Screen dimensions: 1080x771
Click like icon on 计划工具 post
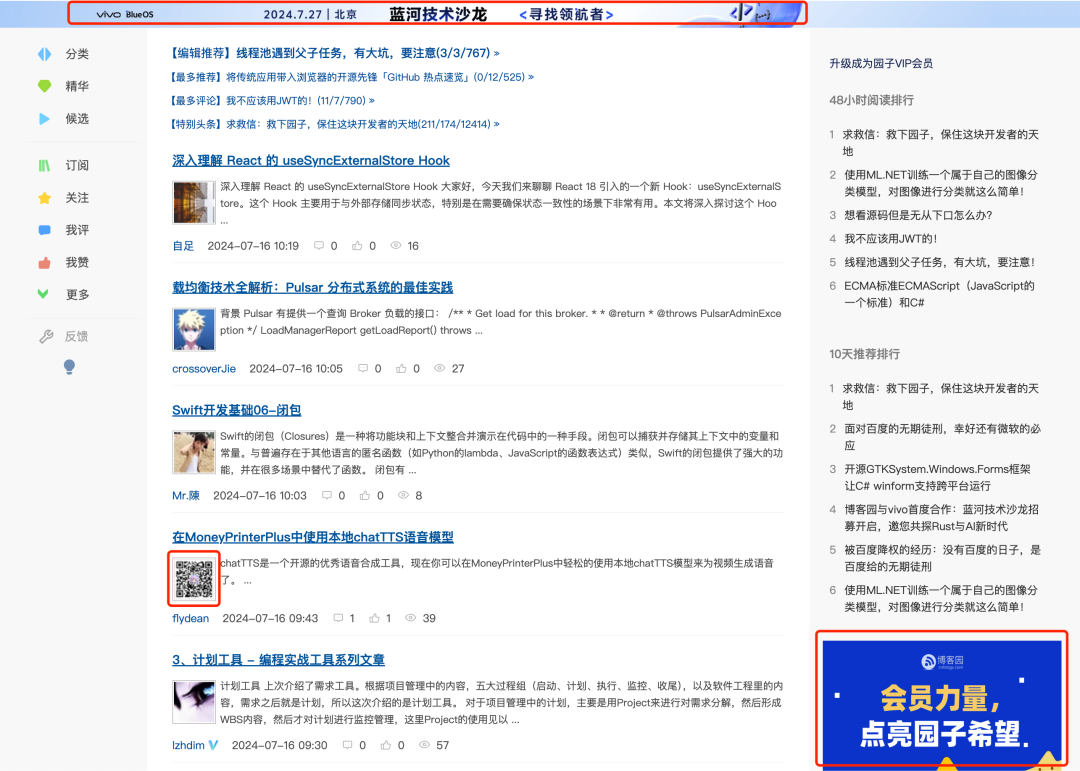click(x=386, y=745)
